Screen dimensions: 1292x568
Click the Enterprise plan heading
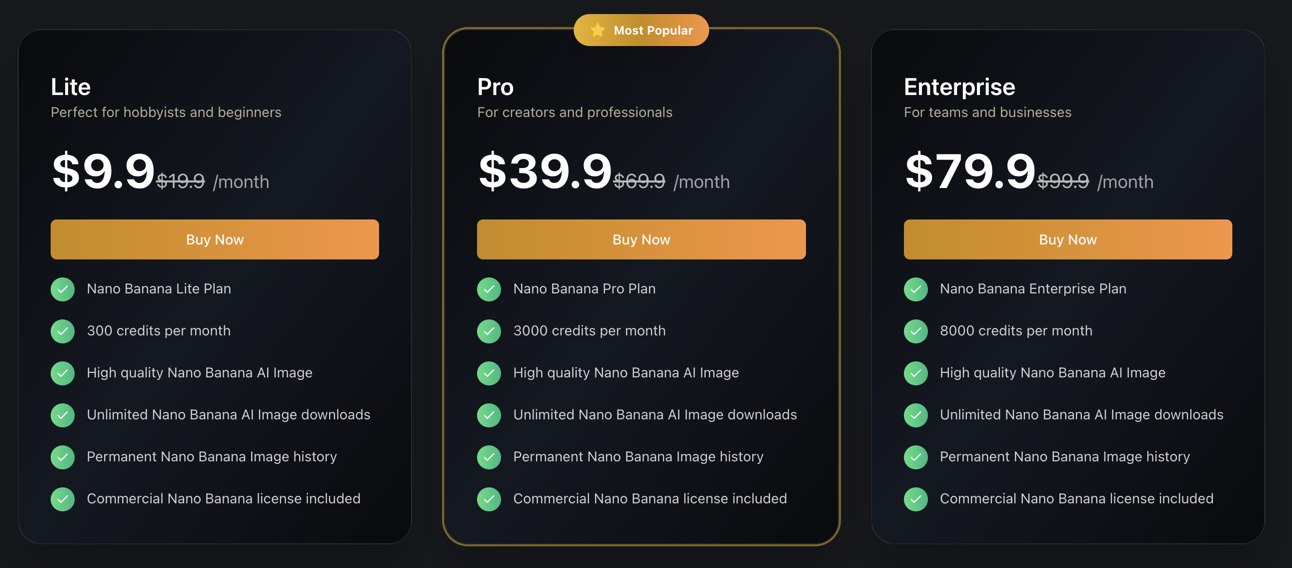(x=959, y=87)
